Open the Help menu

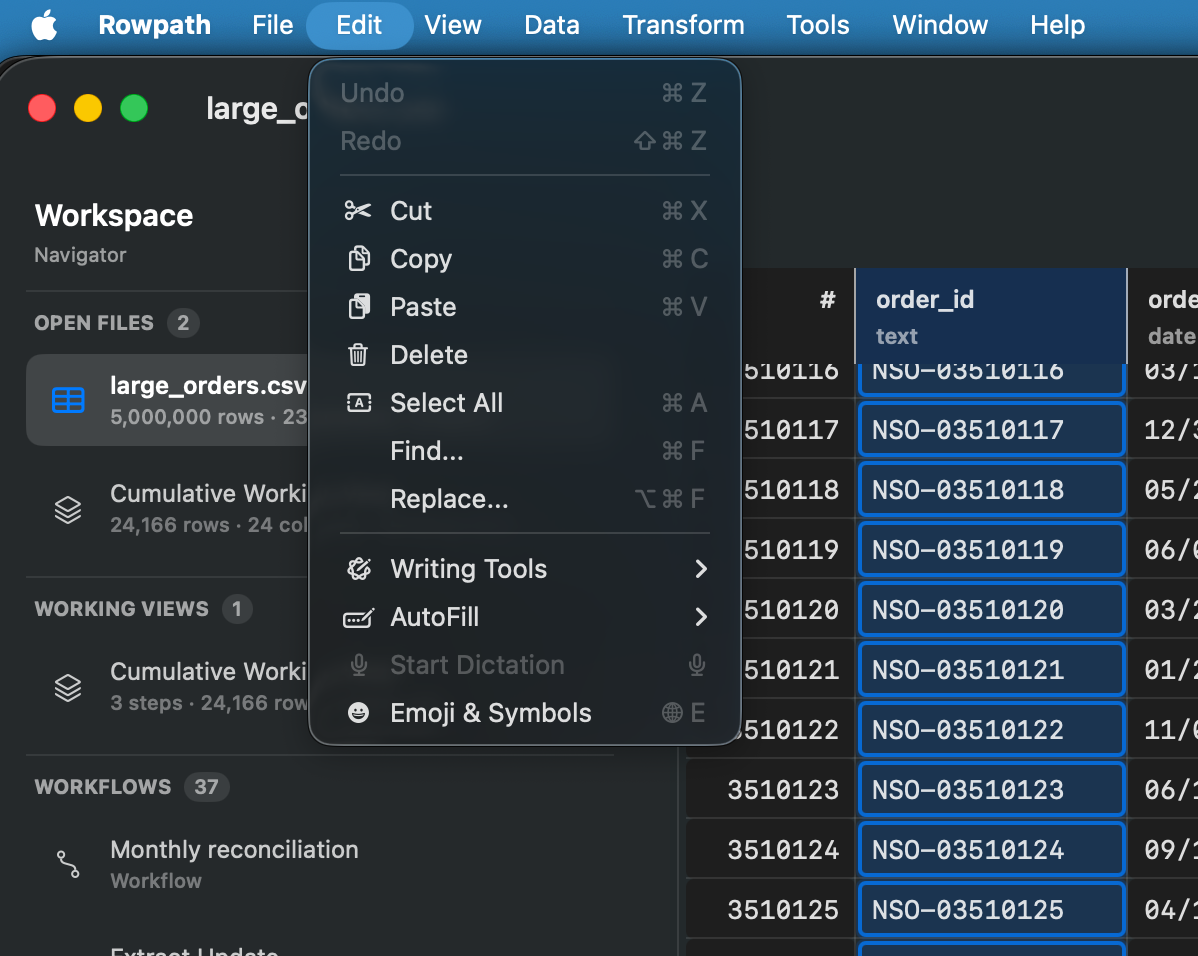(1057, 25)
